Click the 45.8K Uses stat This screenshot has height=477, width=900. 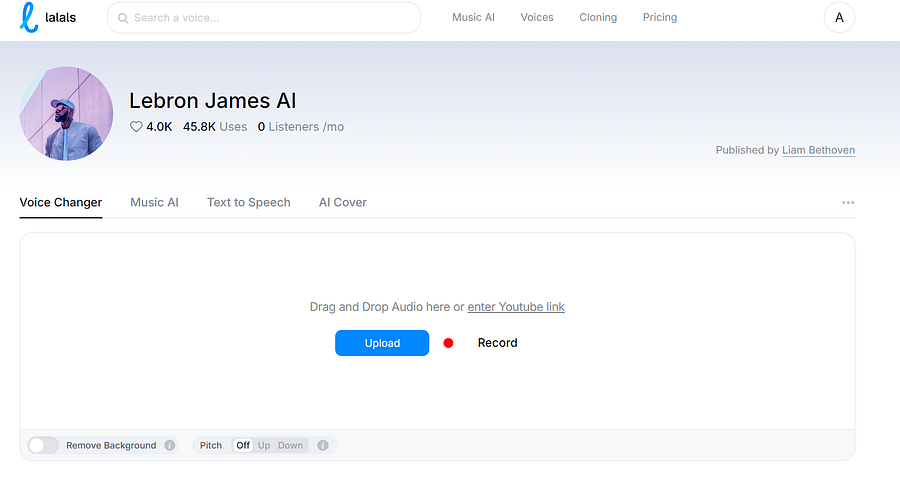coord(215,127)
